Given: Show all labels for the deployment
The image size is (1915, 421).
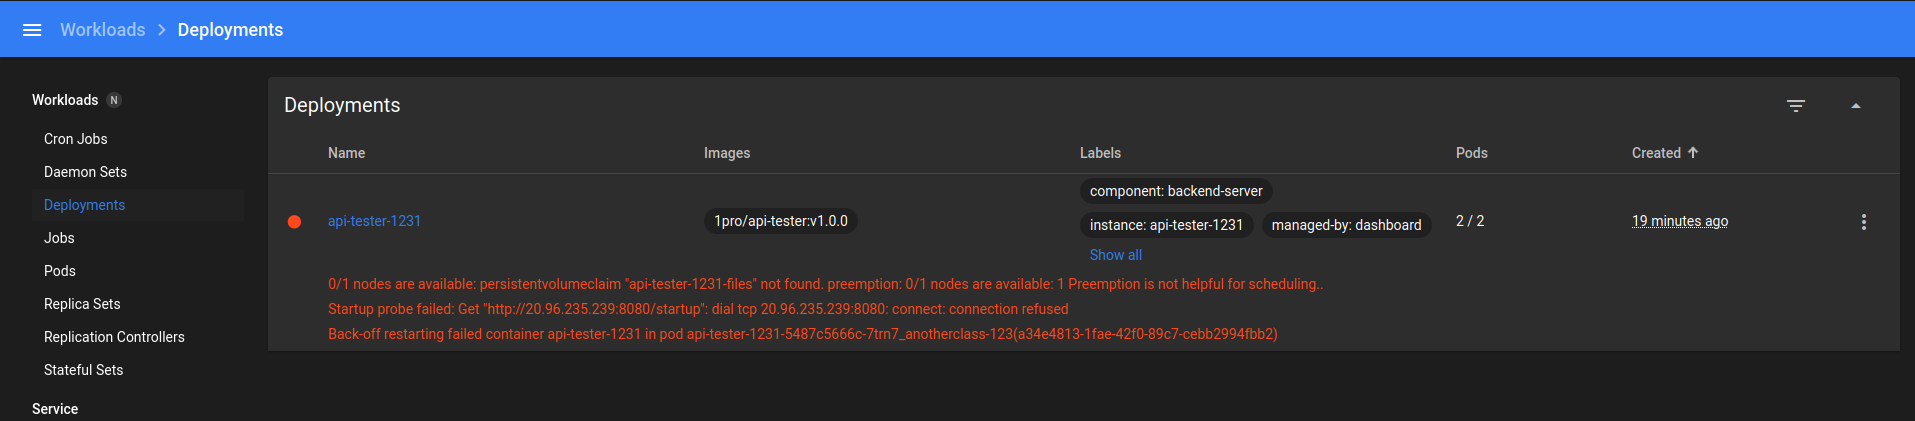Looking at the screenshot, I should point(1116,255).
